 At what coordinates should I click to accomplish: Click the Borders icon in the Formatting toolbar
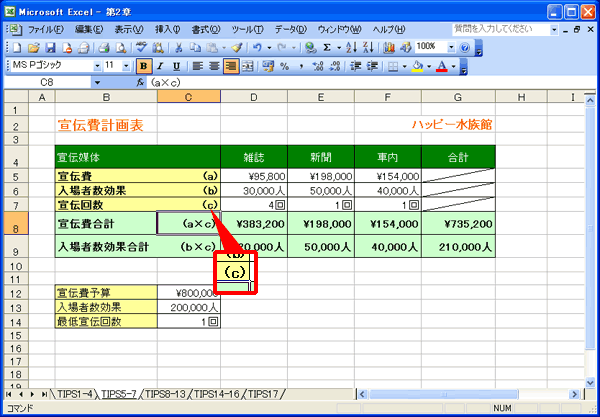(393, 67)
